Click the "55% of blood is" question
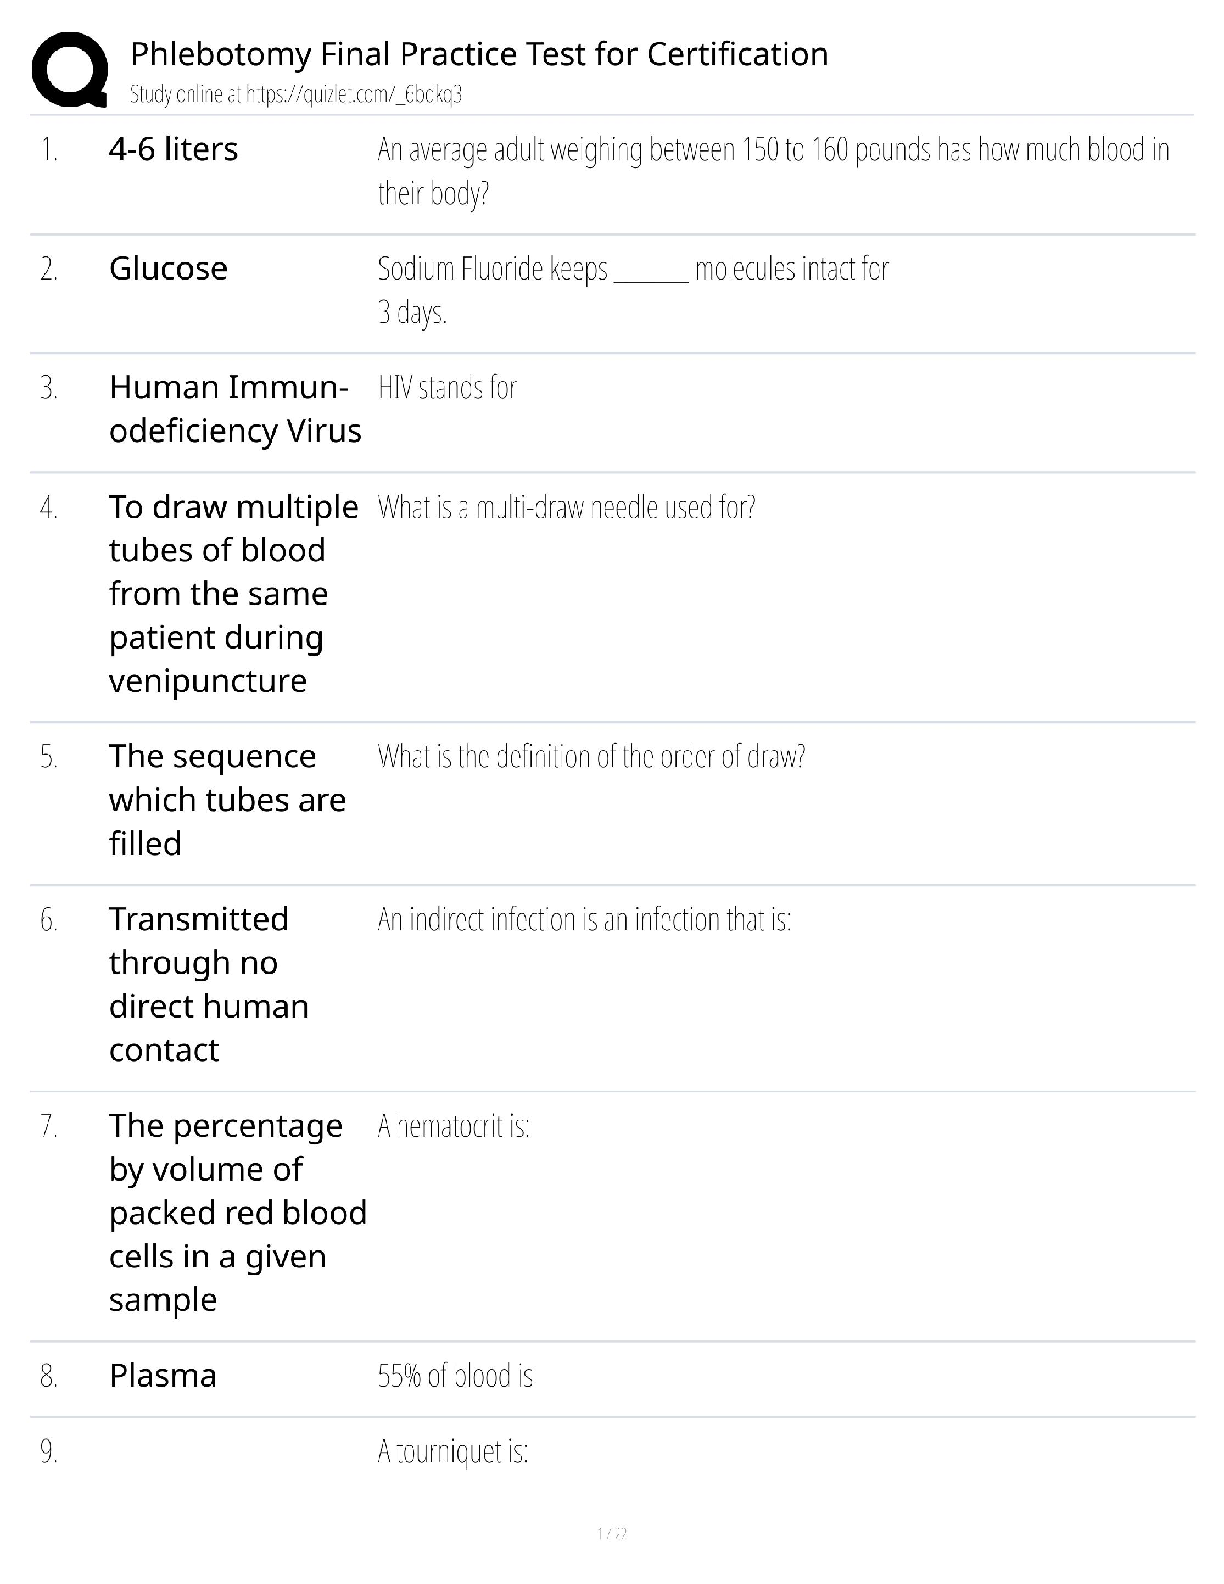Image resolution: width=1224 pixels, height=1584 pixels. 455,1377
